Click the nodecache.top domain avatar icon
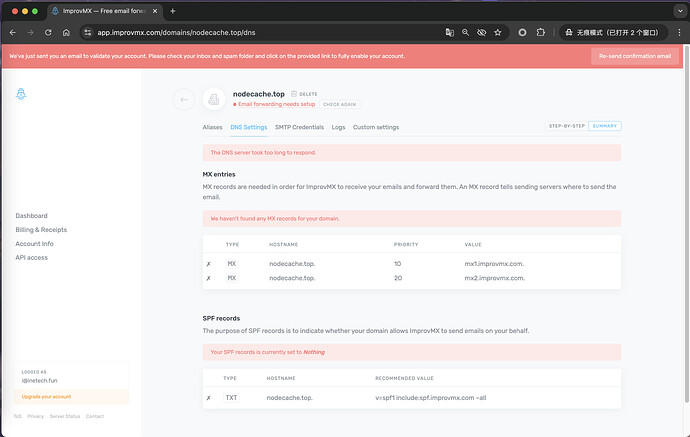Image resolution: width=690 pixels, height=437 pixels. (x=213, y=99)
